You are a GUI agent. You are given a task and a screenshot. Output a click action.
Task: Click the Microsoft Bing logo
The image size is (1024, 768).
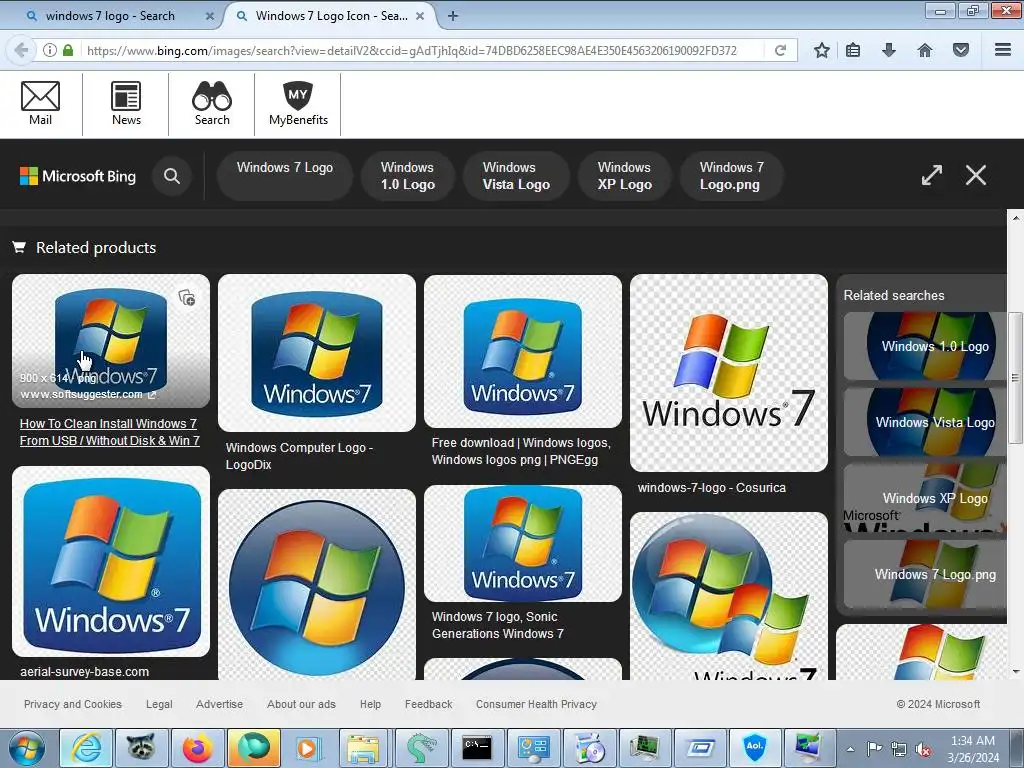[78, 176]
